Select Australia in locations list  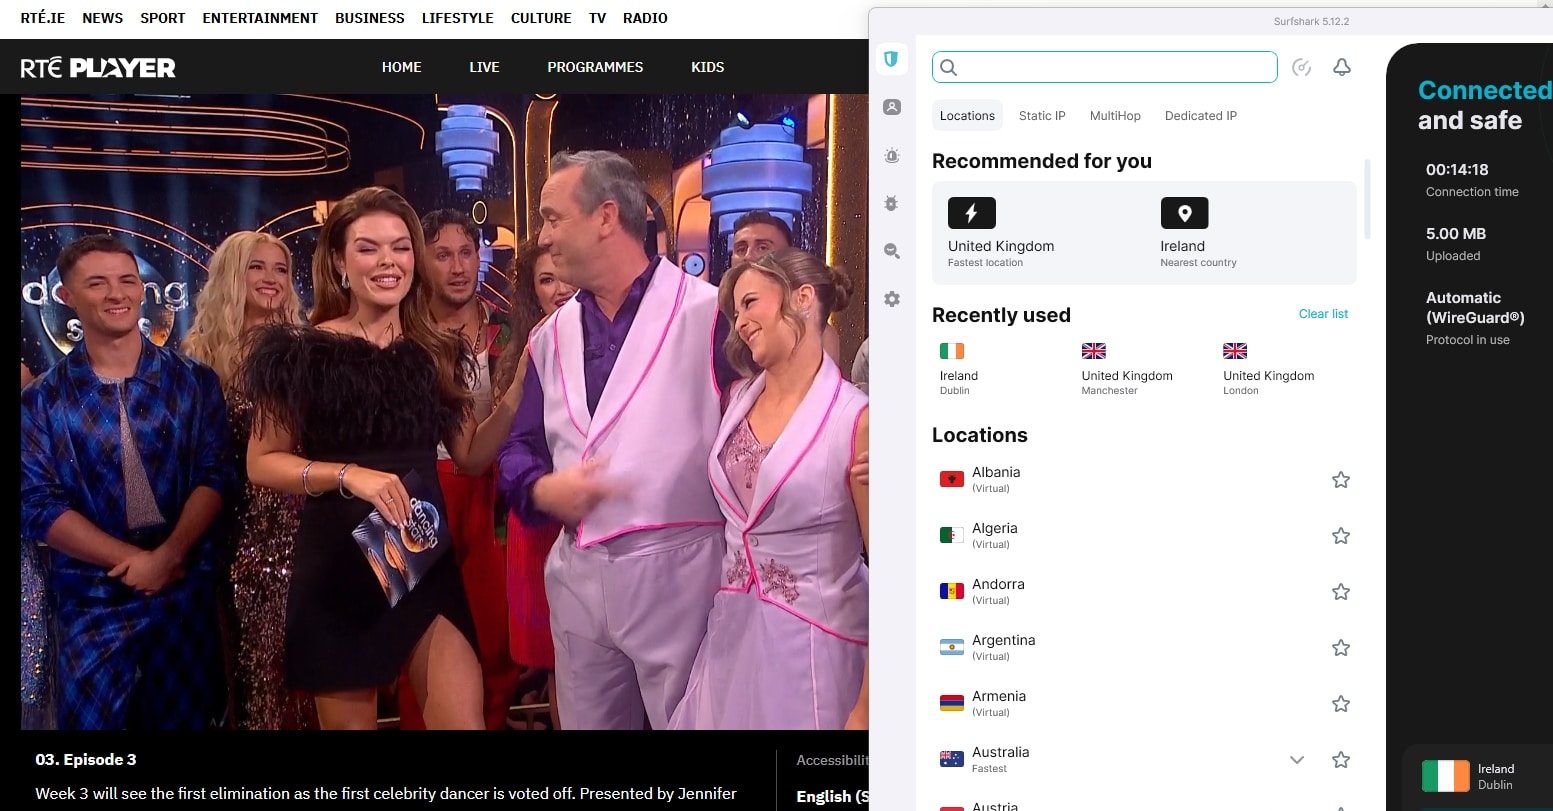point(1144,760)
